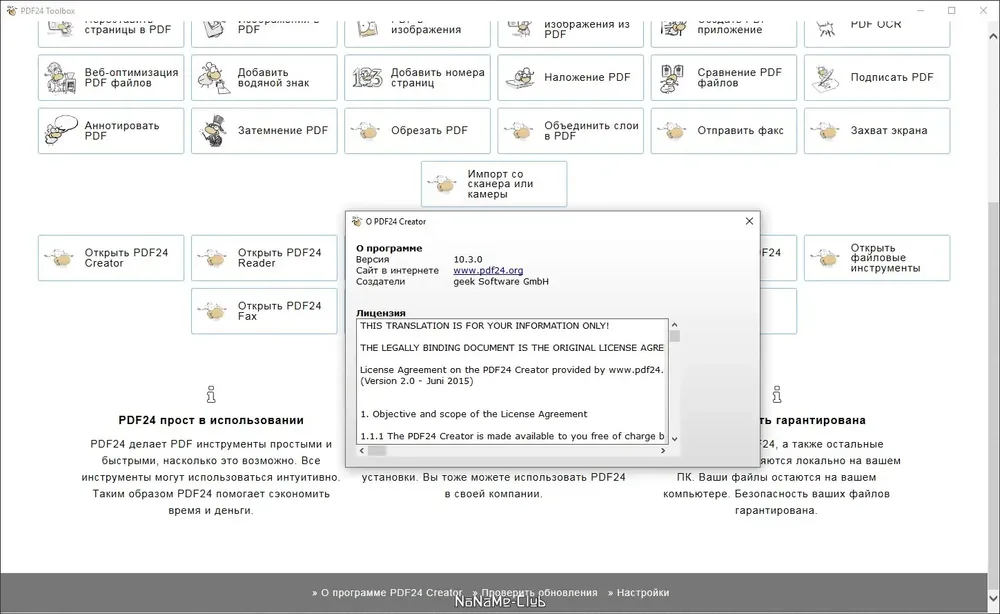Select the scanner import sheep icon
The image size is (1000, 614).
click(443, 184)
